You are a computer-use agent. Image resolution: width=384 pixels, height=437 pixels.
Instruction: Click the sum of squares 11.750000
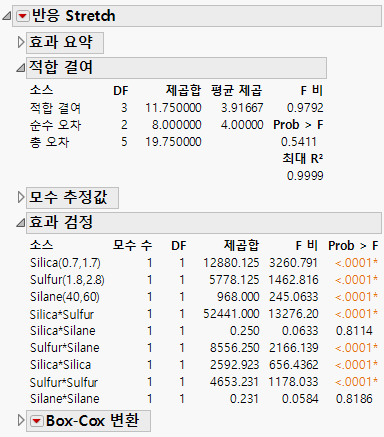[x=173, y=108]
